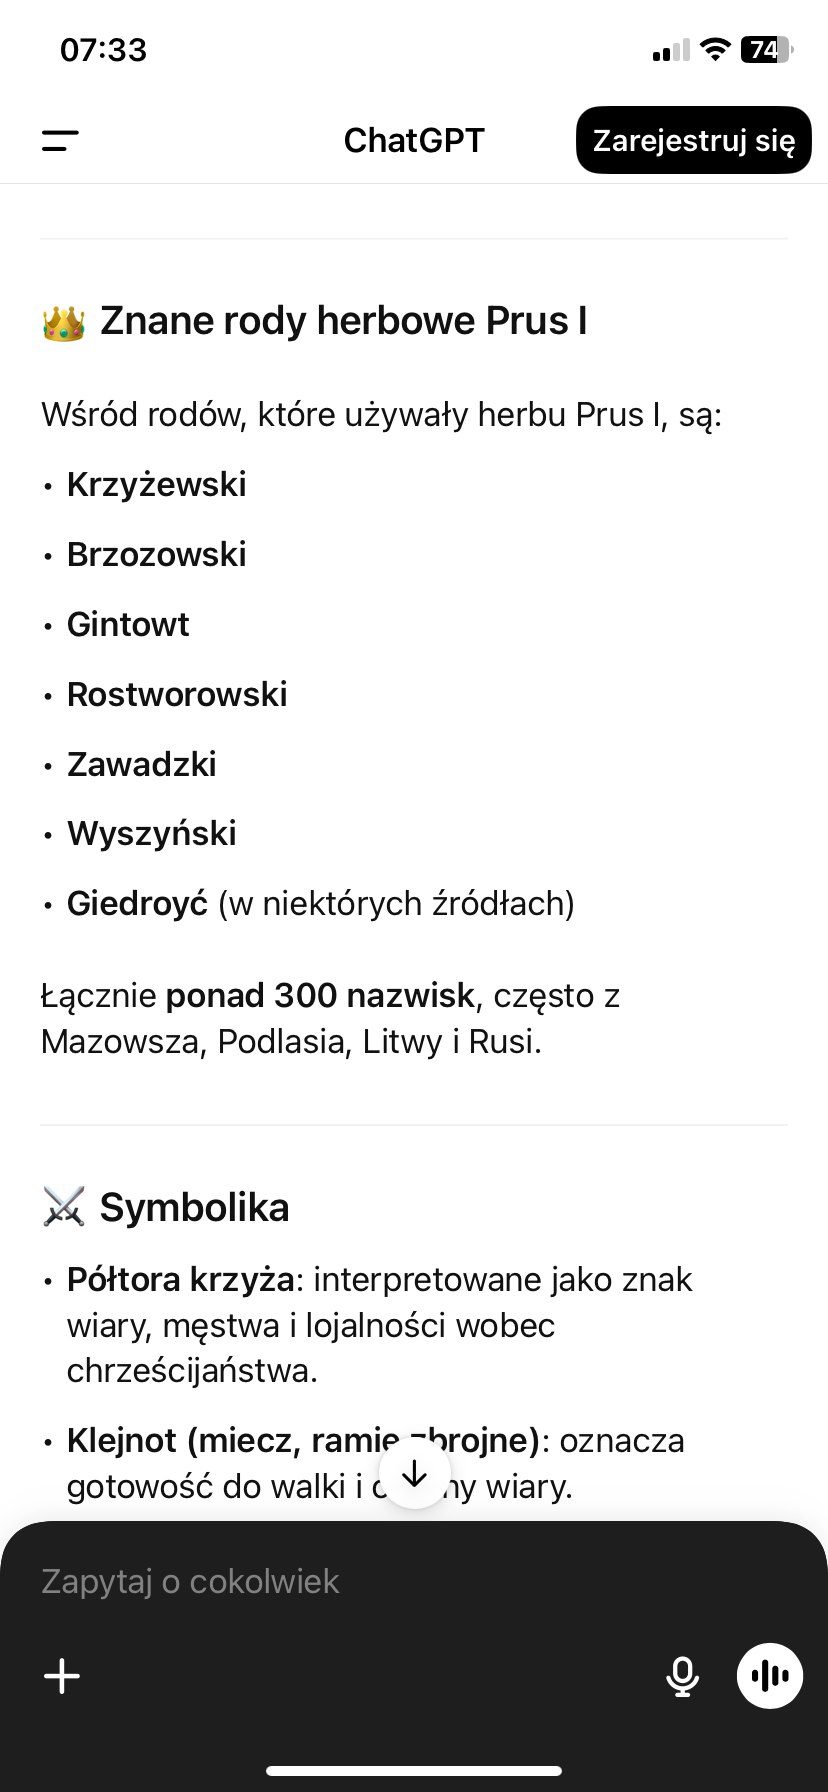The height and width of the screenshot is (1792, 828).
Task: Tap the Symbolika section heading
Action: (194, 1207)
